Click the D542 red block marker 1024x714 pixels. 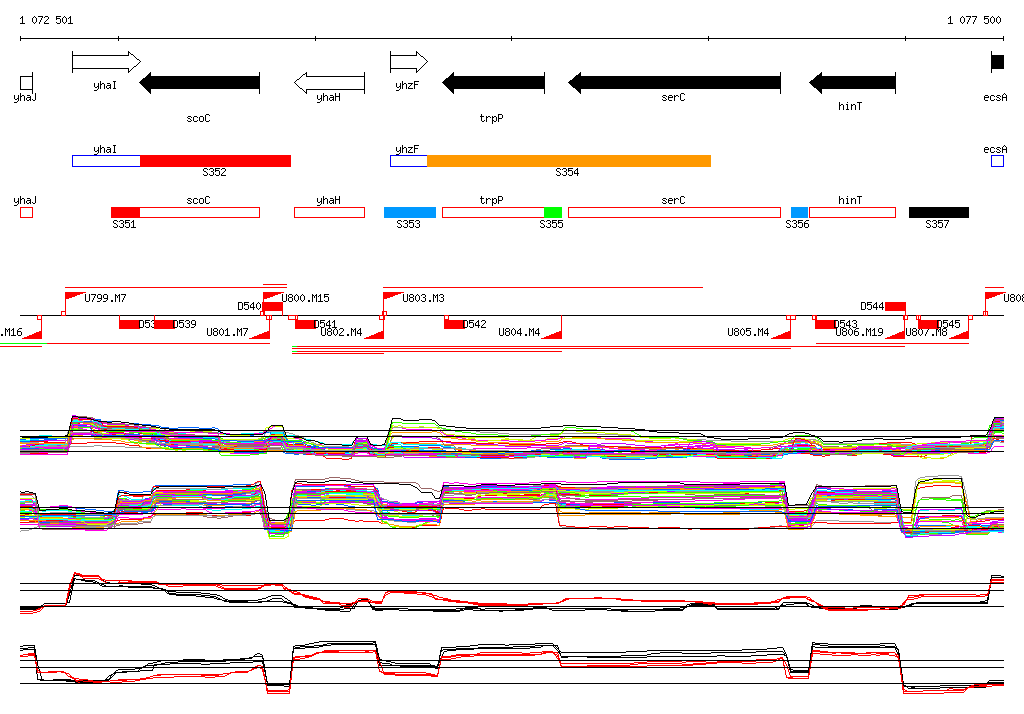click(455, 324)
